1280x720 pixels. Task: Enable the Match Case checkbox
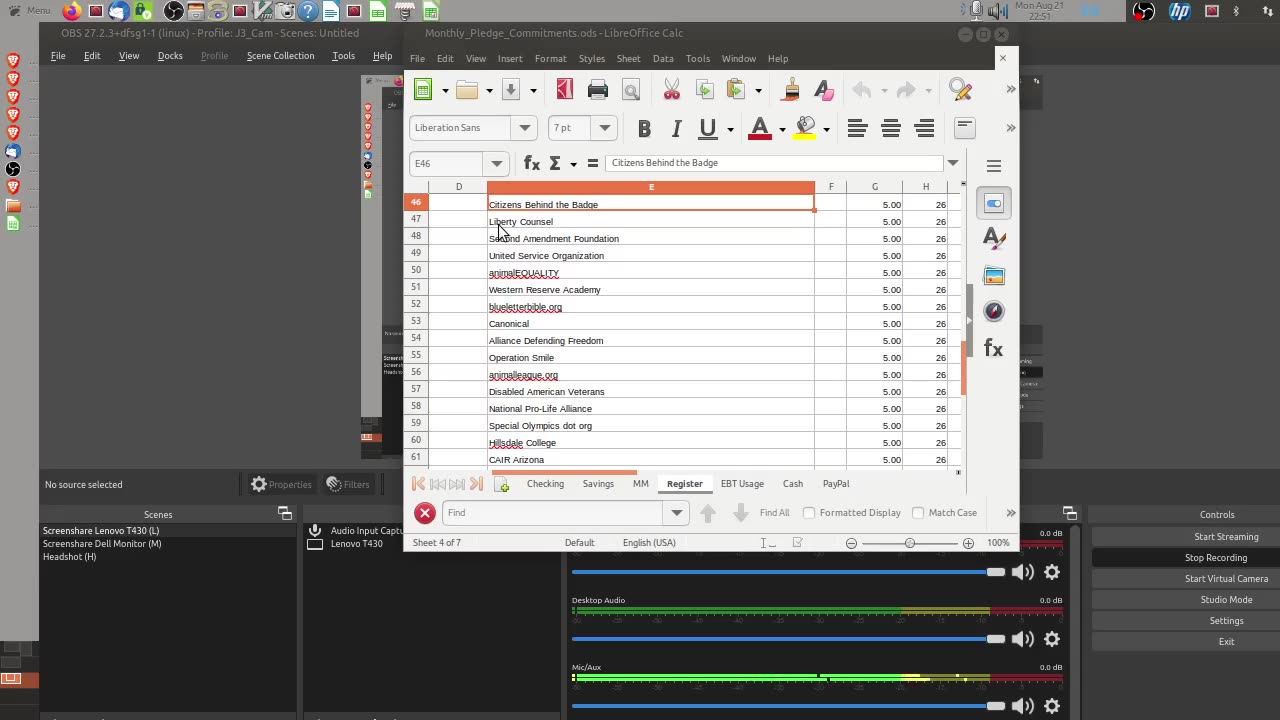(918, 513)
